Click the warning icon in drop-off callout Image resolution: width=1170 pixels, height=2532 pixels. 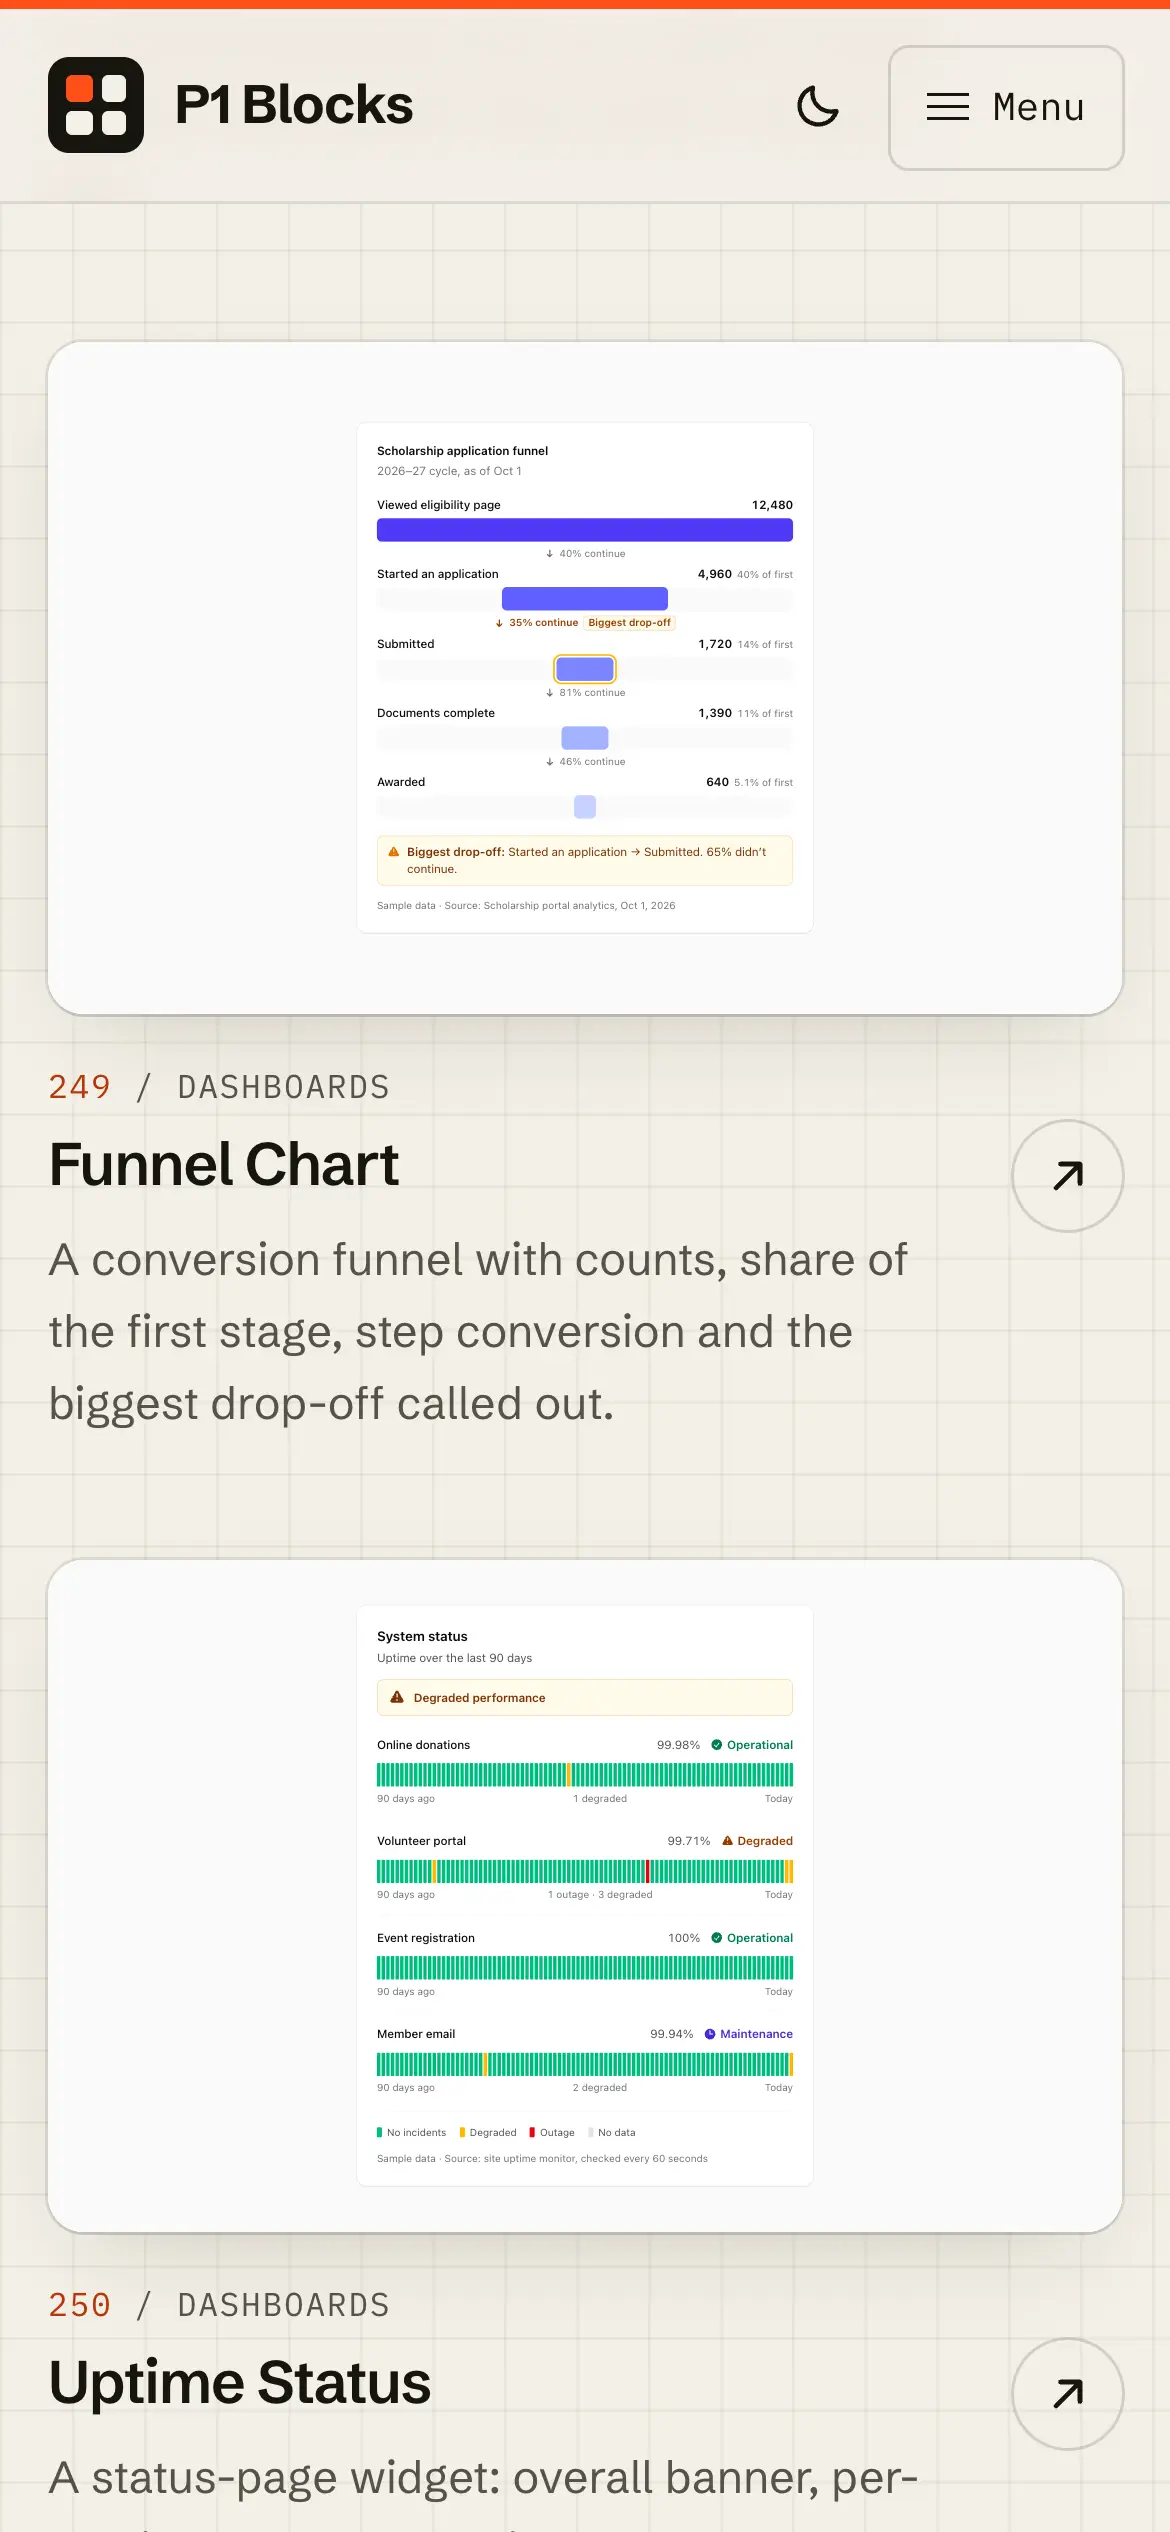tap(394, 852)
